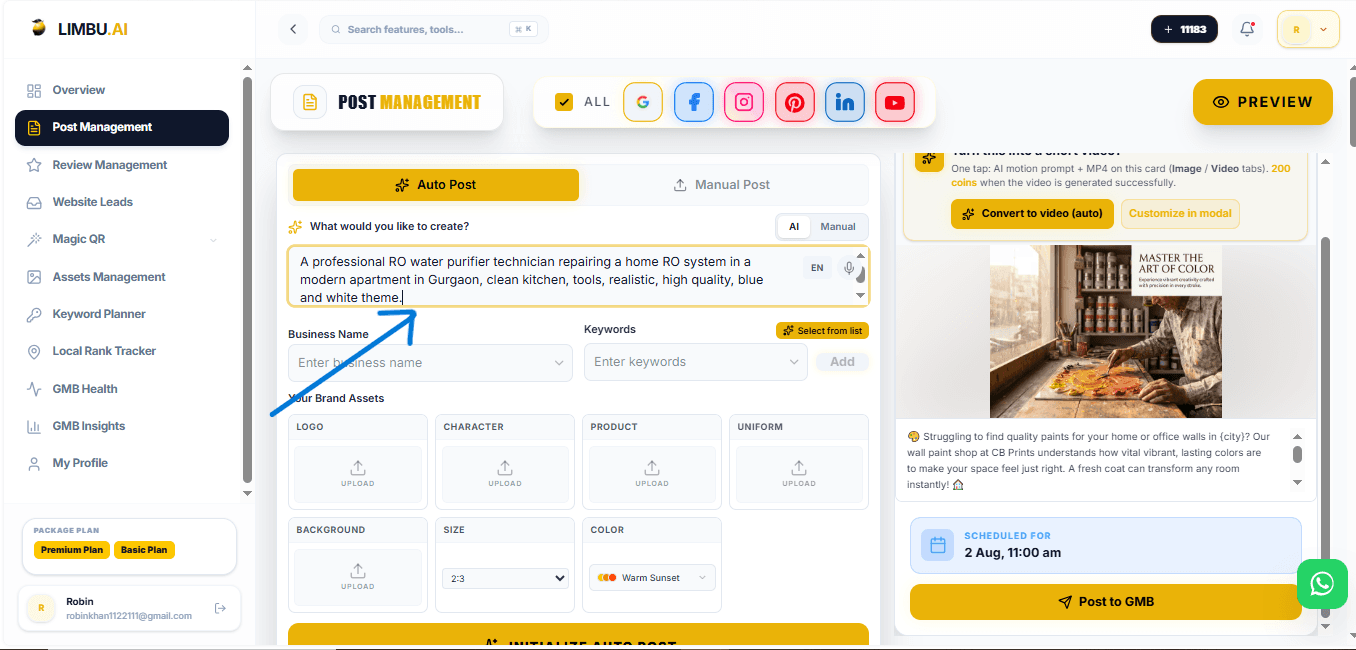Open the Warm Sunset color dropdown

(x=652, y=578)
